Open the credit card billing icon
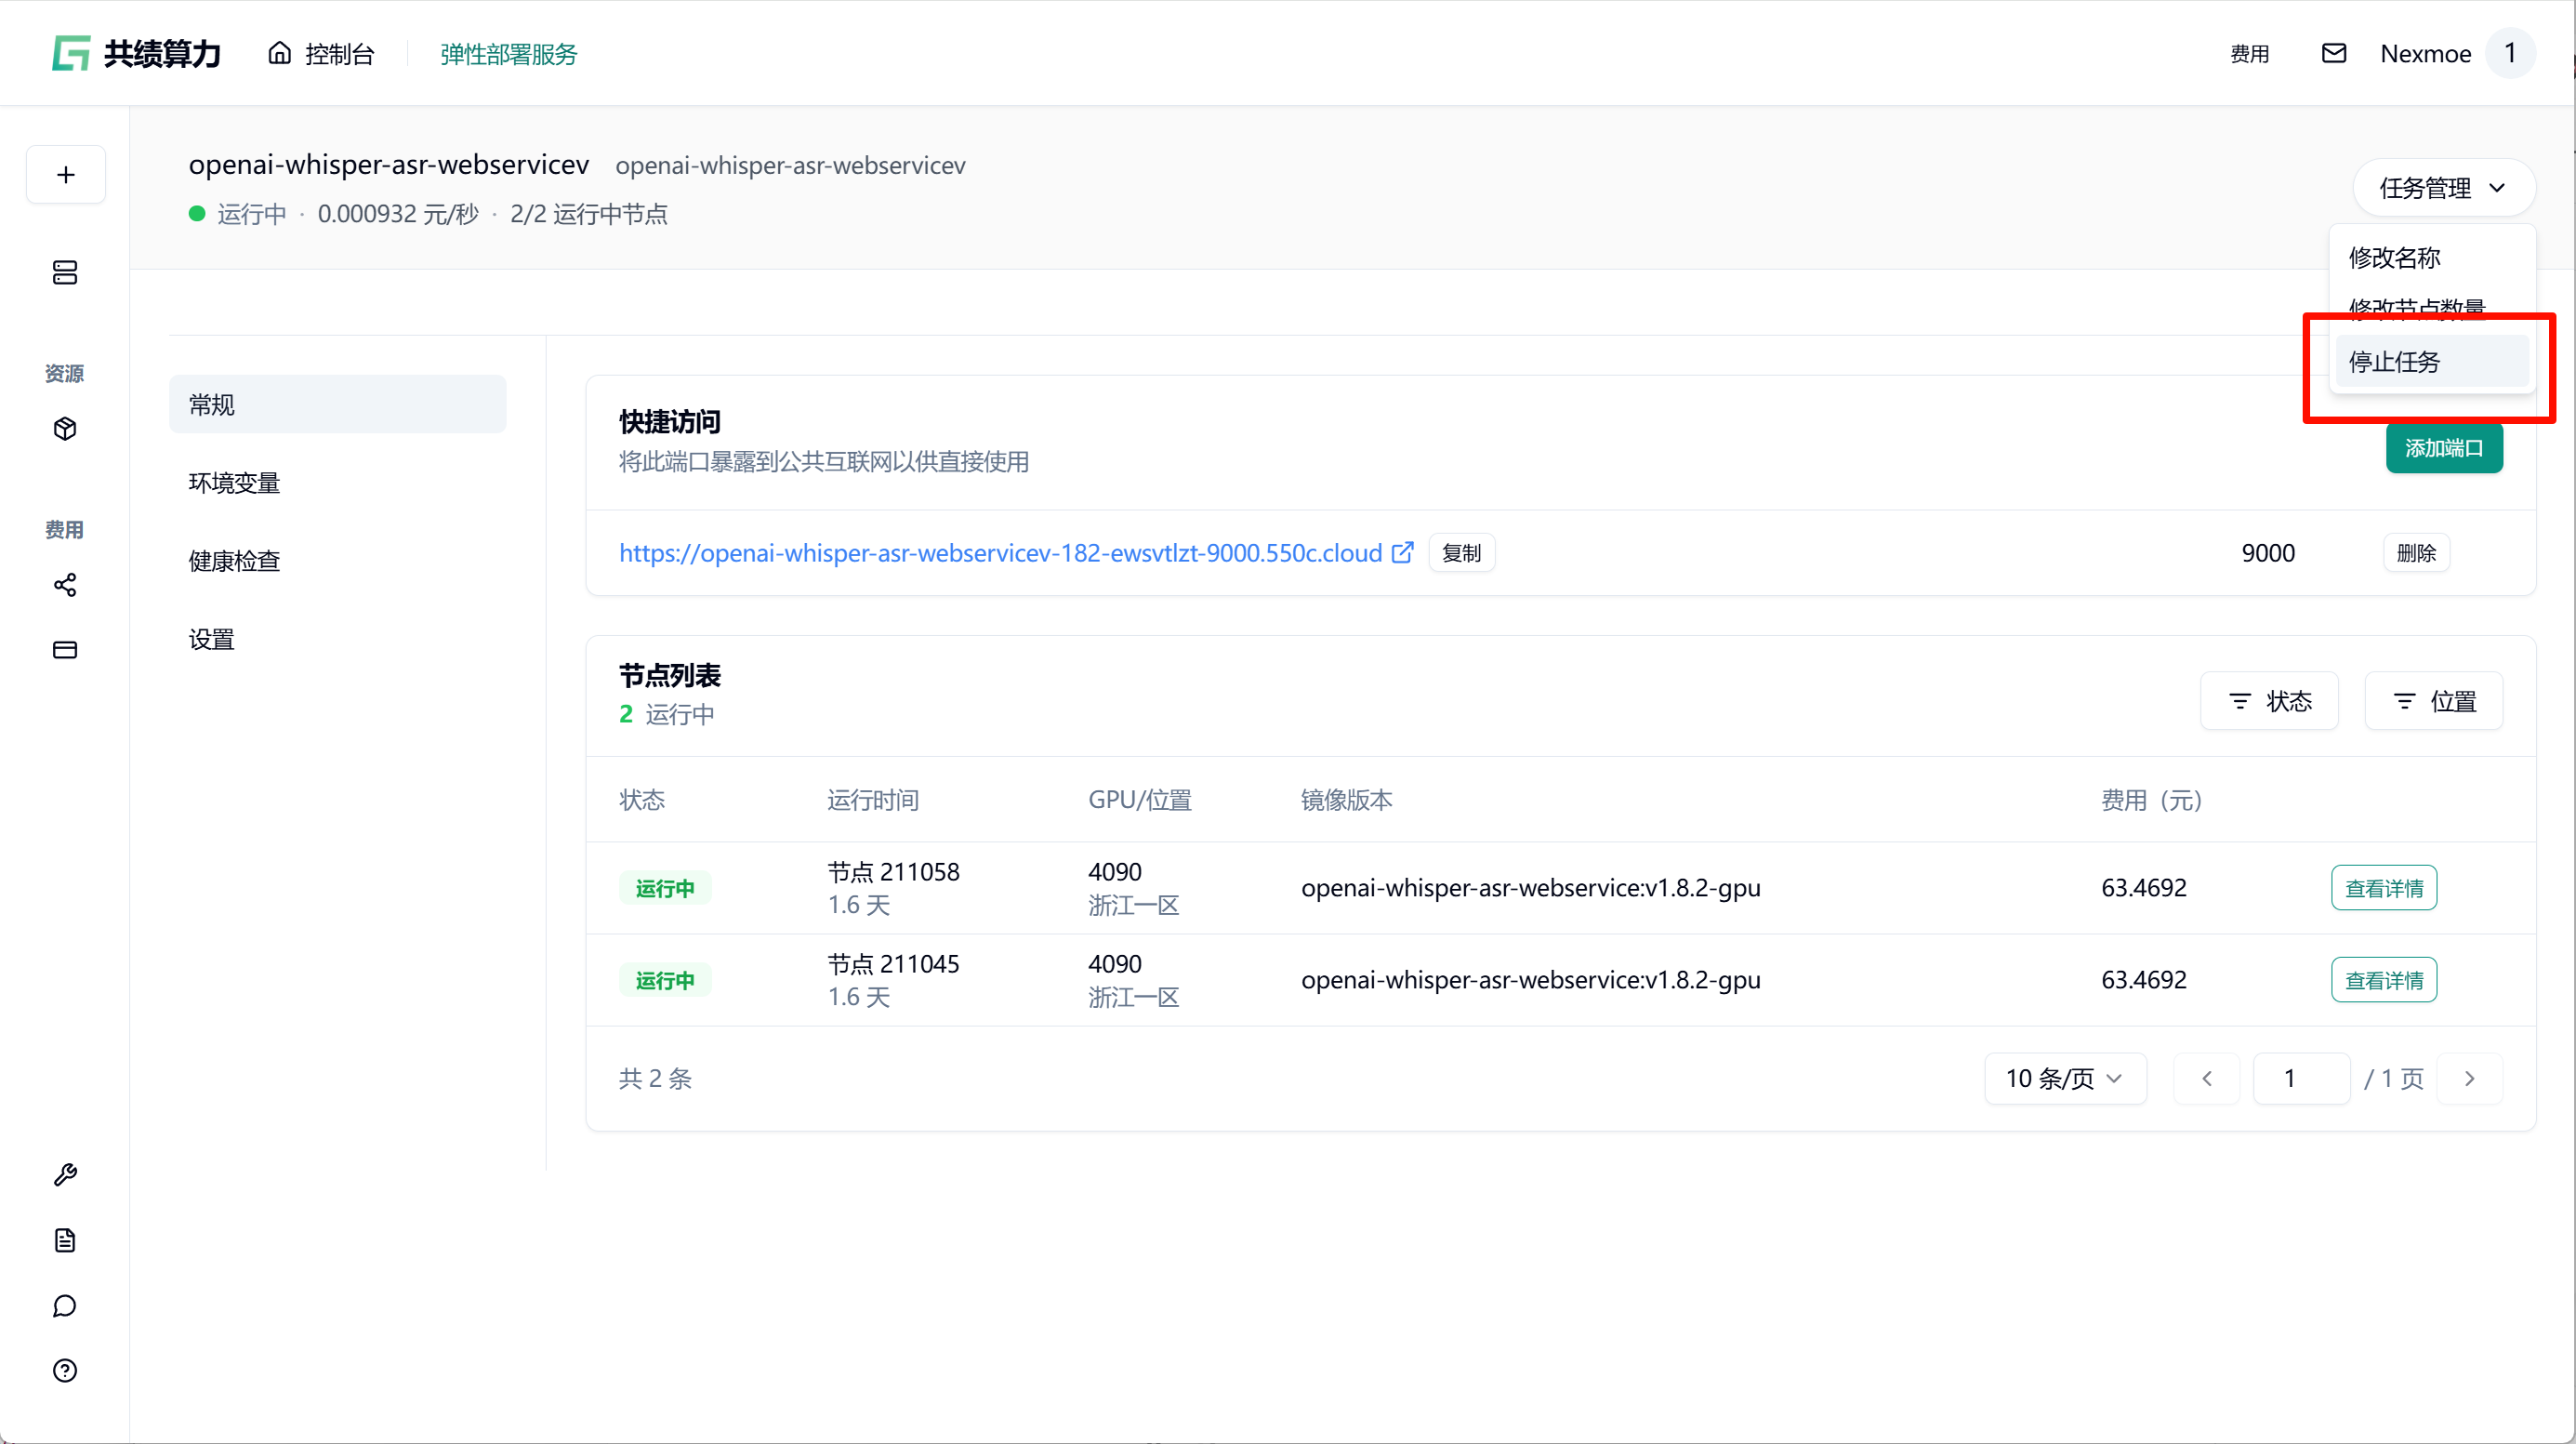The height and width of the screenshot is (1444, 2576). click(65, 650)
